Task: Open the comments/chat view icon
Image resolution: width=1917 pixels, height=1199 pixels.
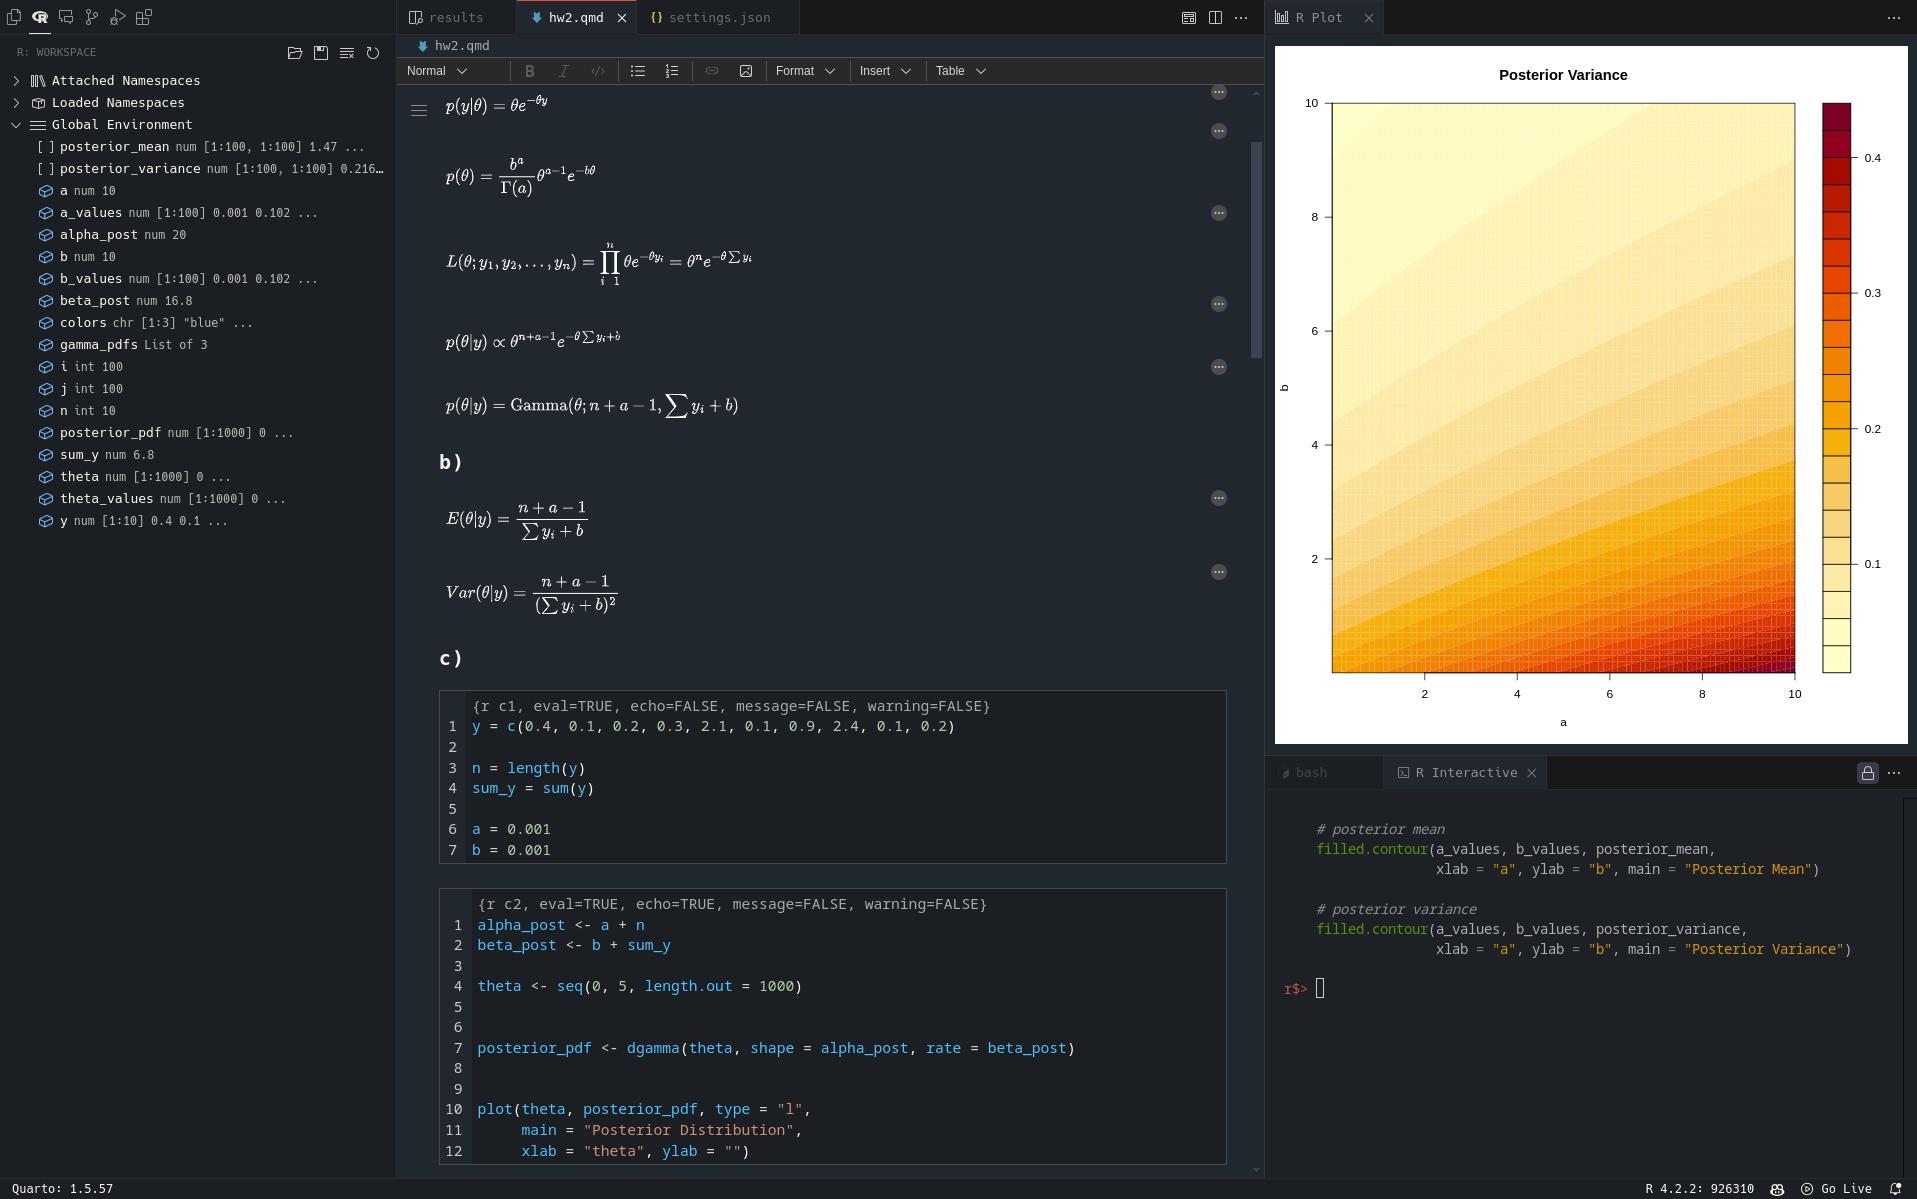Action: pos(66,17)
